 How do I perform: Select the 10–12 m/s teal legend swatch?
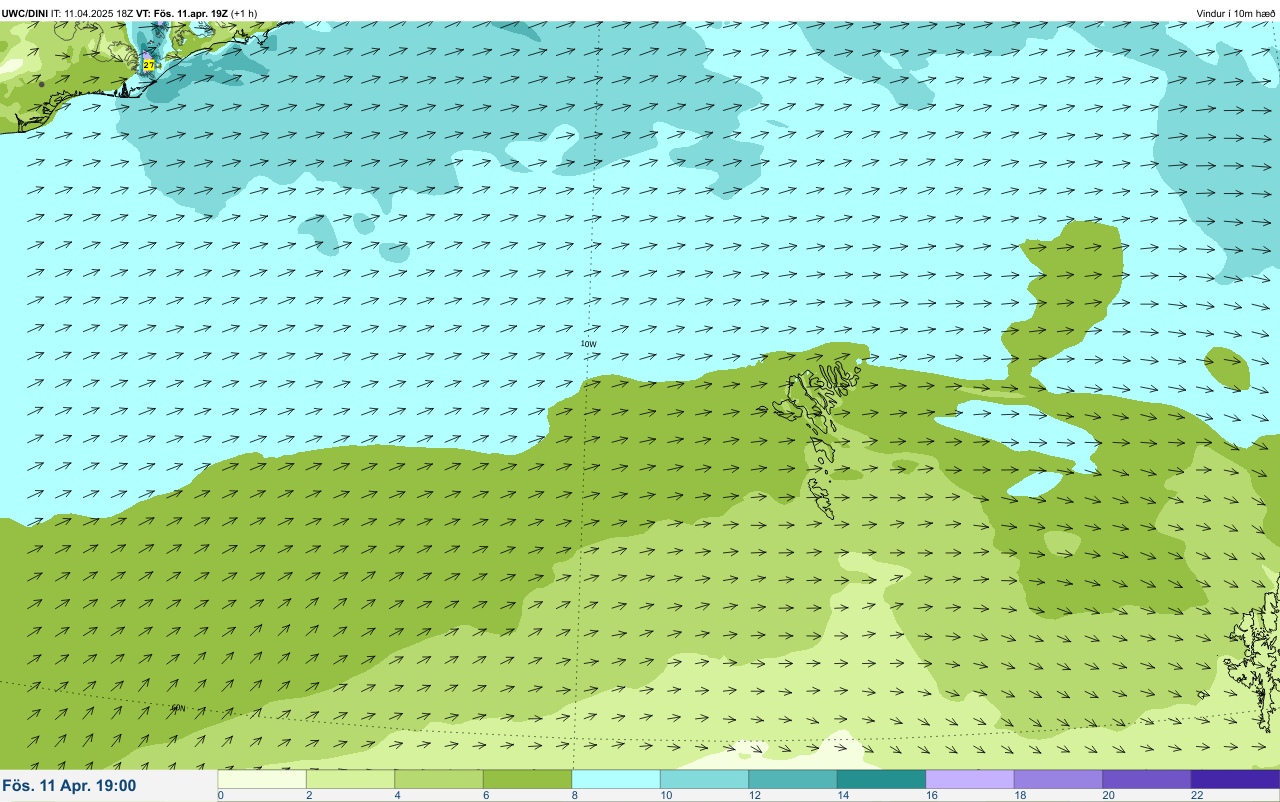click(704, 779)
